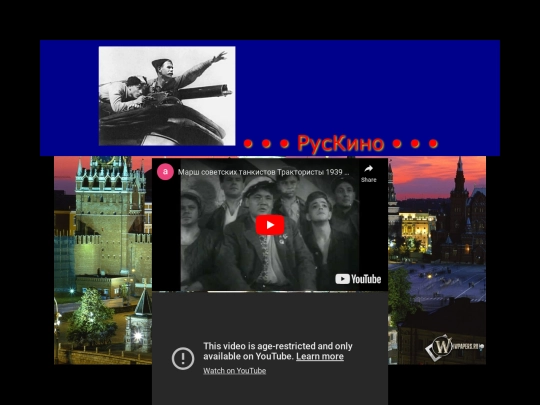Click the 'Learn more' link

point(320,356)
